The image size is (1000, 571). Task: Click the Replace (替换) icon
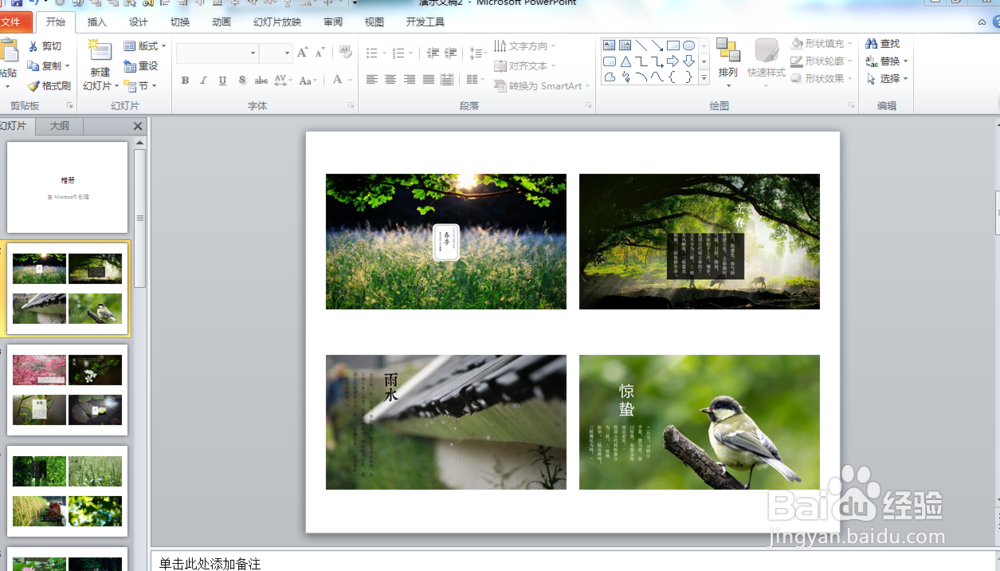pos(871,61)
